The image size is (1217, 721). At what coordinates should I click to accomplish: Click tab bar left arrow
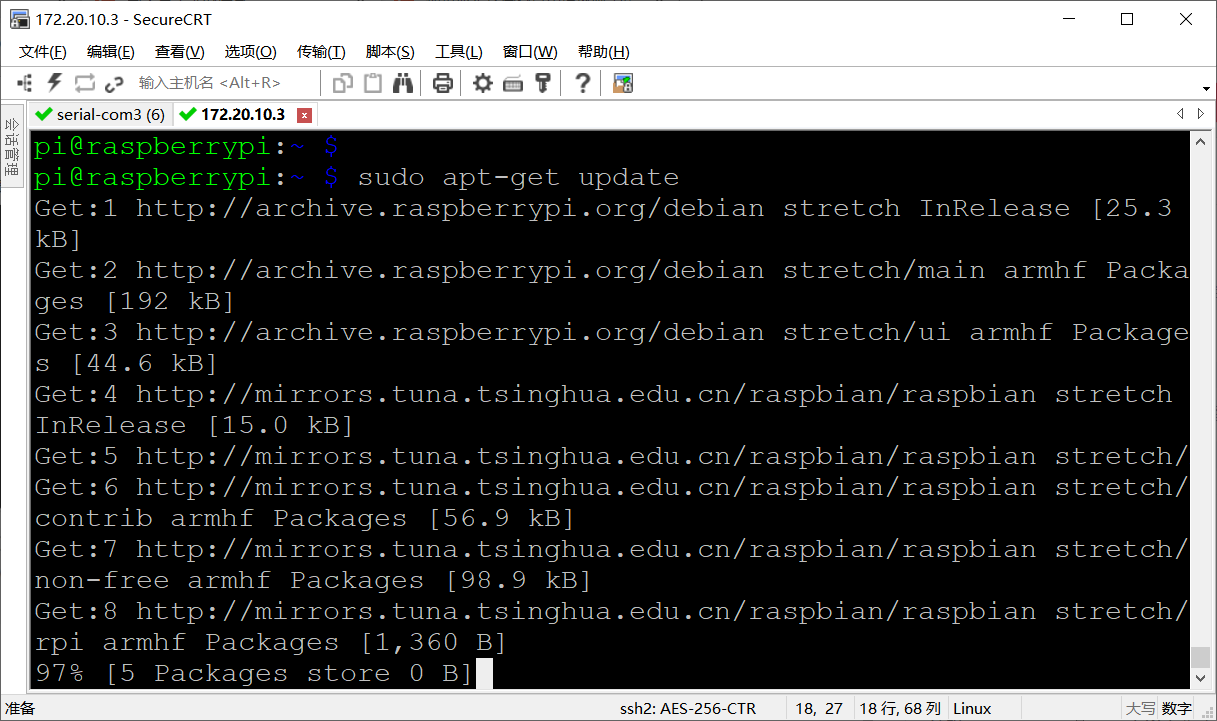(x=1180, y=114)
